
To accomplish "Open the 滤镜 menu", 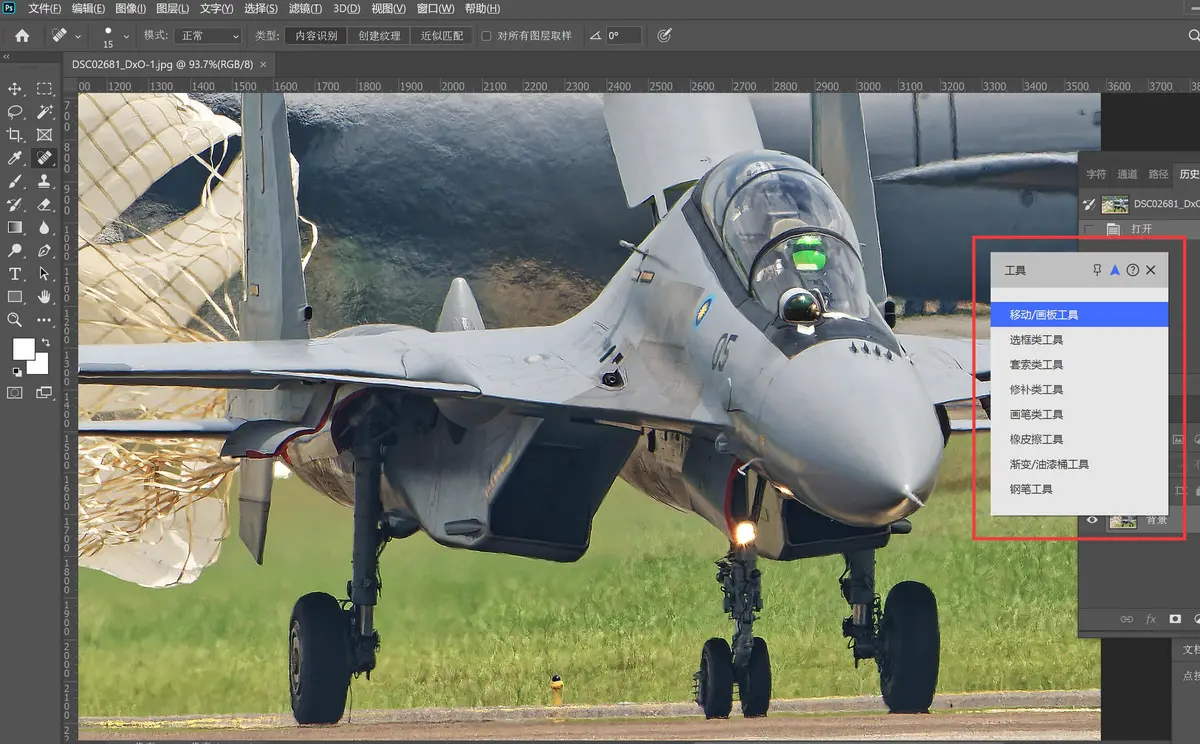I will click(x=304, y=9).
